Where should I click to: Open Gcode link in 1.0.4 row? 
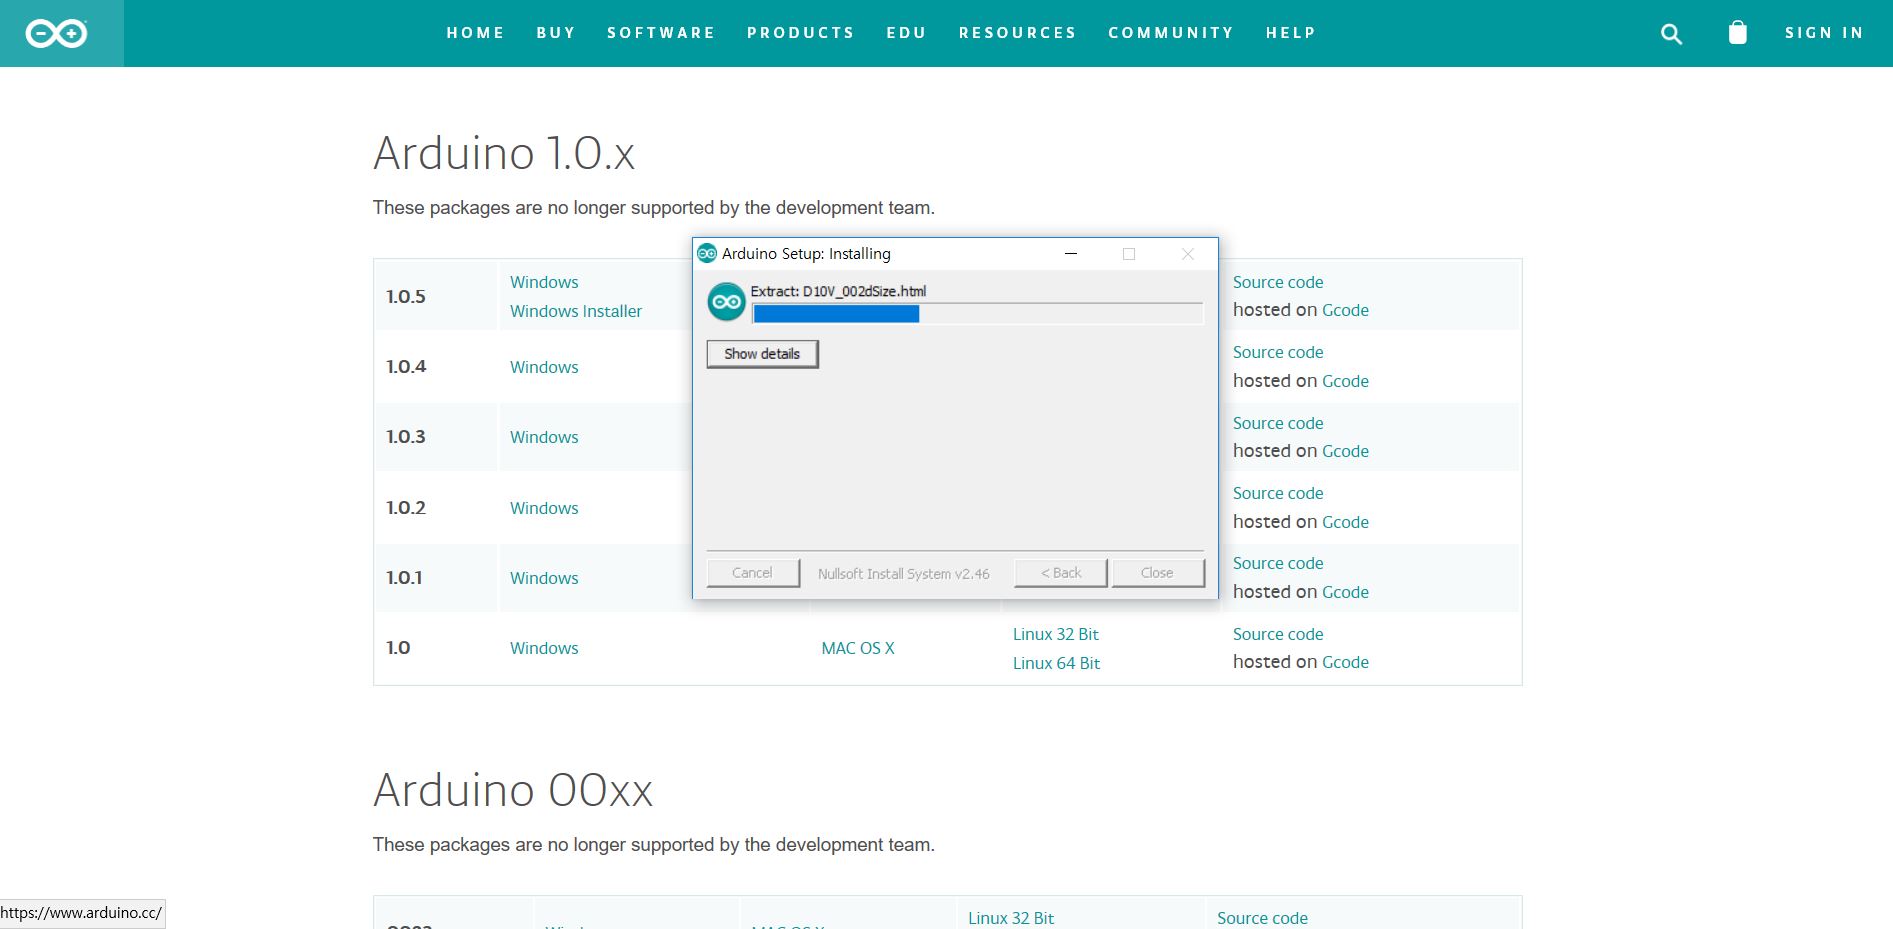1345,381
